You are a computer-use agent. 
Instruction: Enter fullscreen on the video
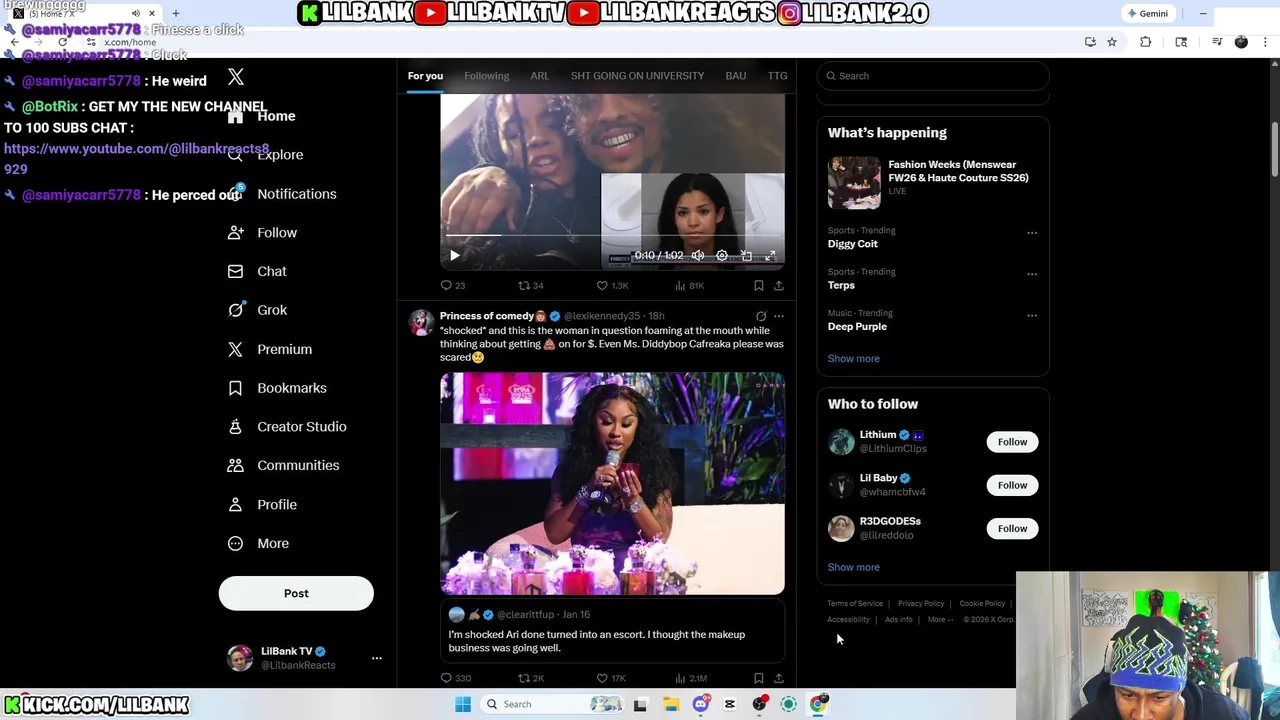(770, 255)
